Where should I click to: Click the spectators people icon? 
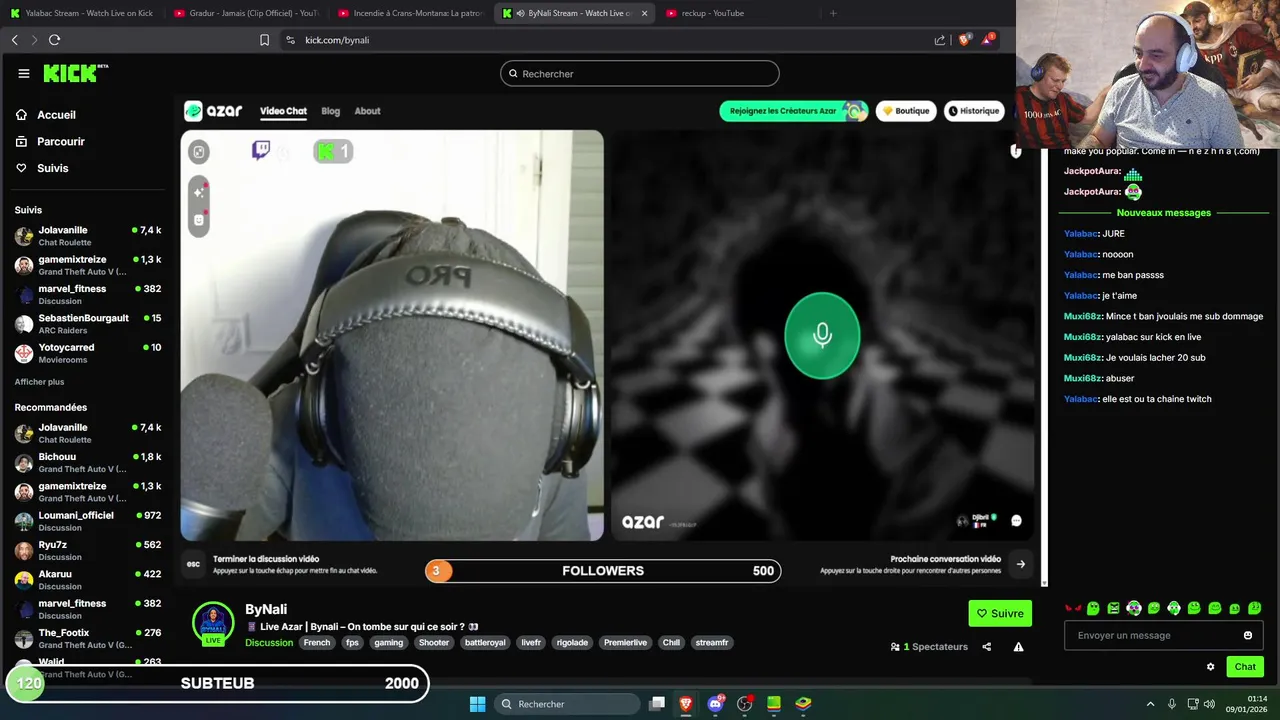pyautogui.click(x=895, y=647)
